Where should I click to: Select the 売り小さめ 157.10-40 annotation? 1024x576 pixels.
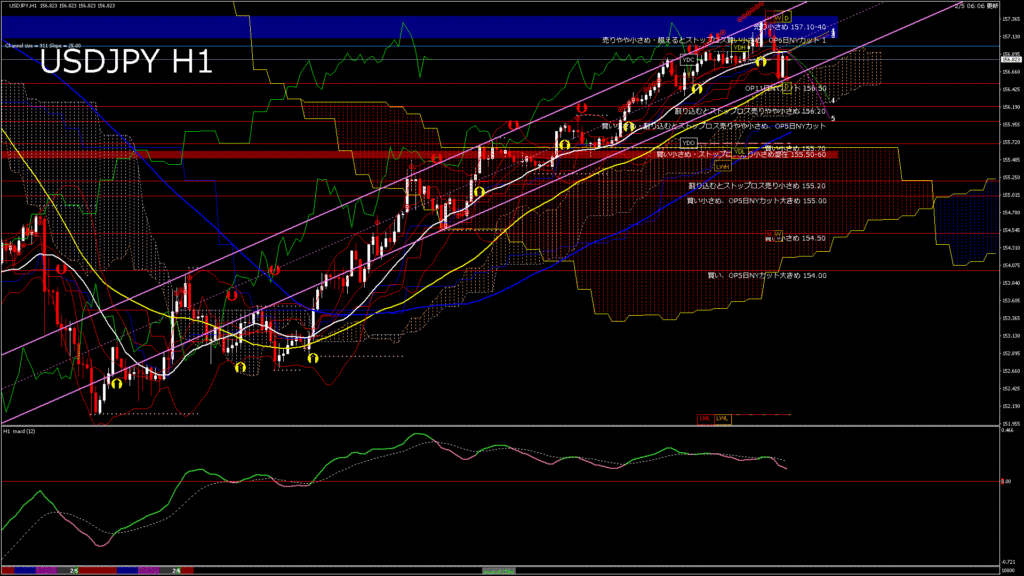click(x=790, y=27)
